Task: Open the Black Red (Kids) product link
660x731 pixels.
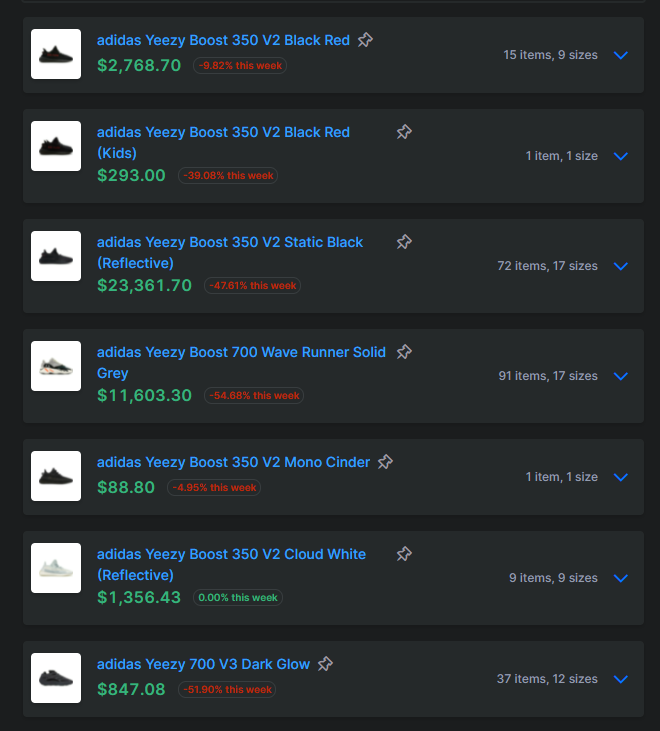Action: (223, 143)
